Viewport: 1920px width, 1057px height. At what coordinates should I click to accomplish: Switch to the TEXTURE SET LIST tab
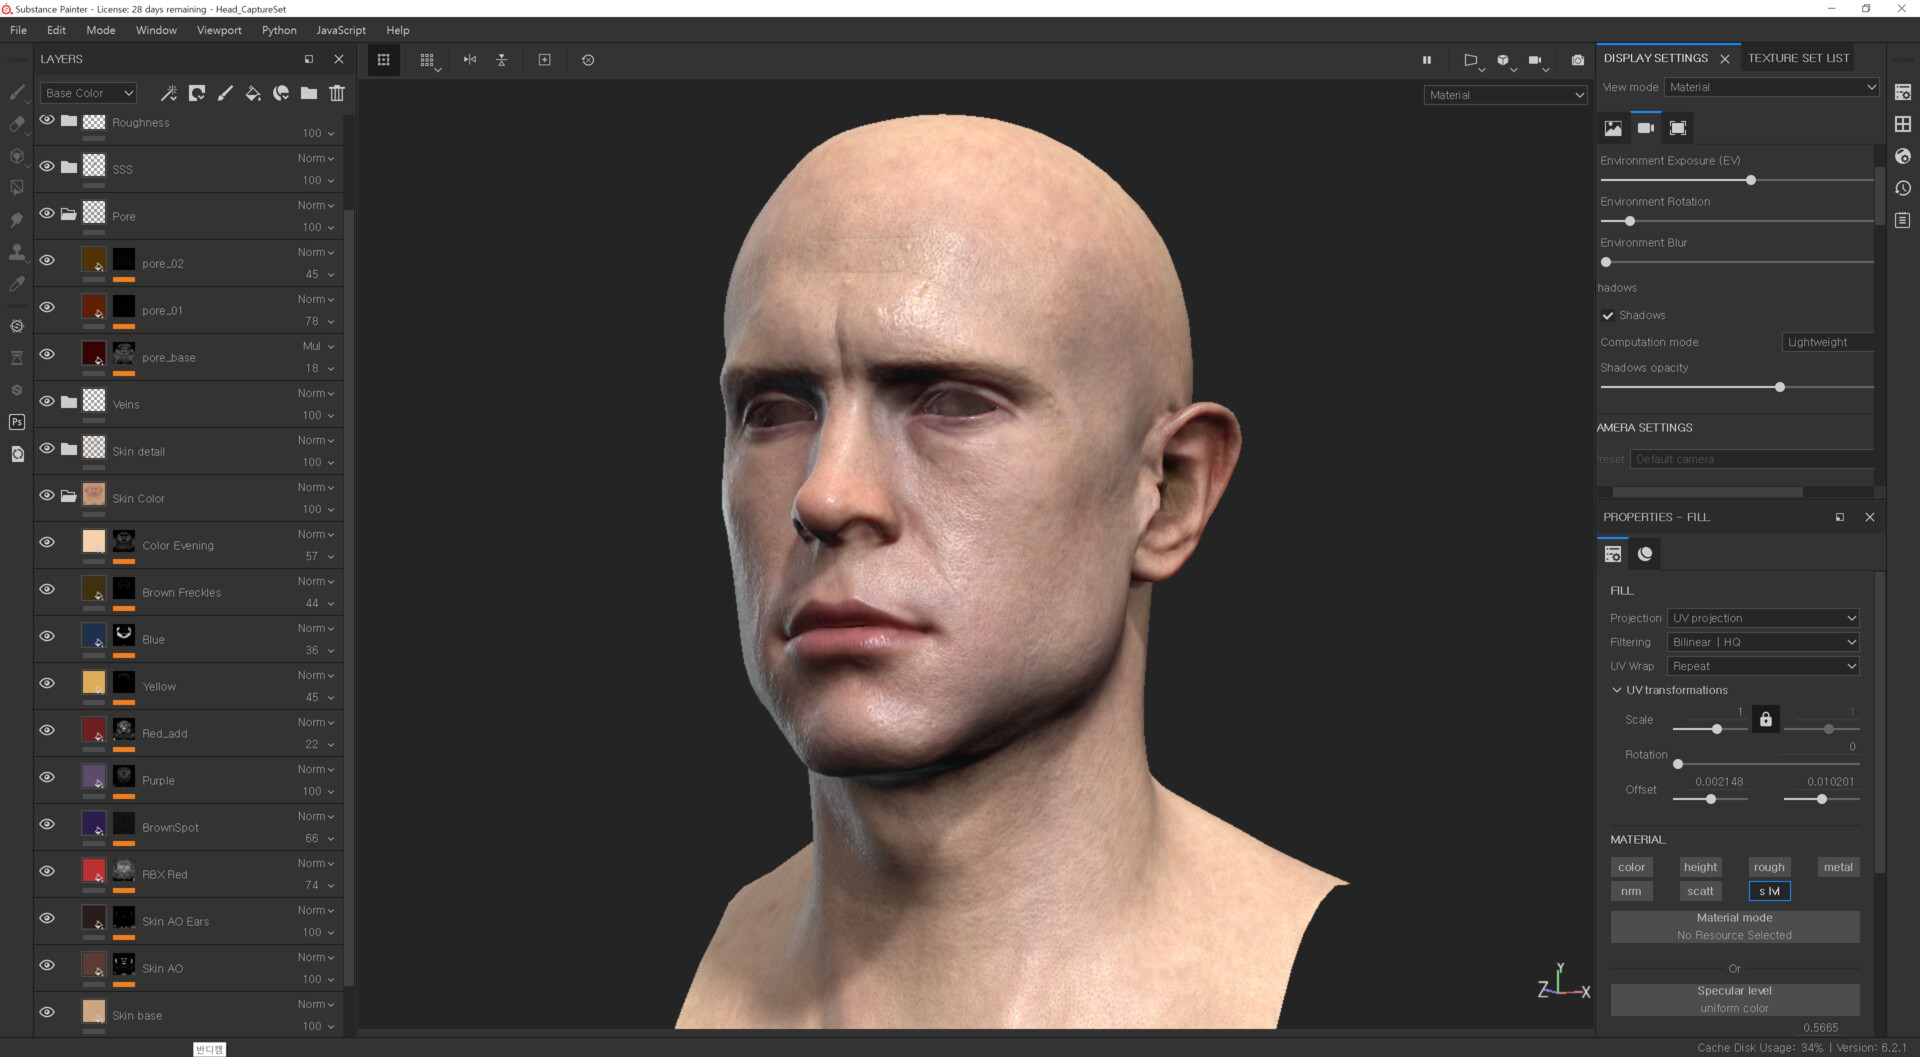pyautogui.click(x=1798, y=57)
